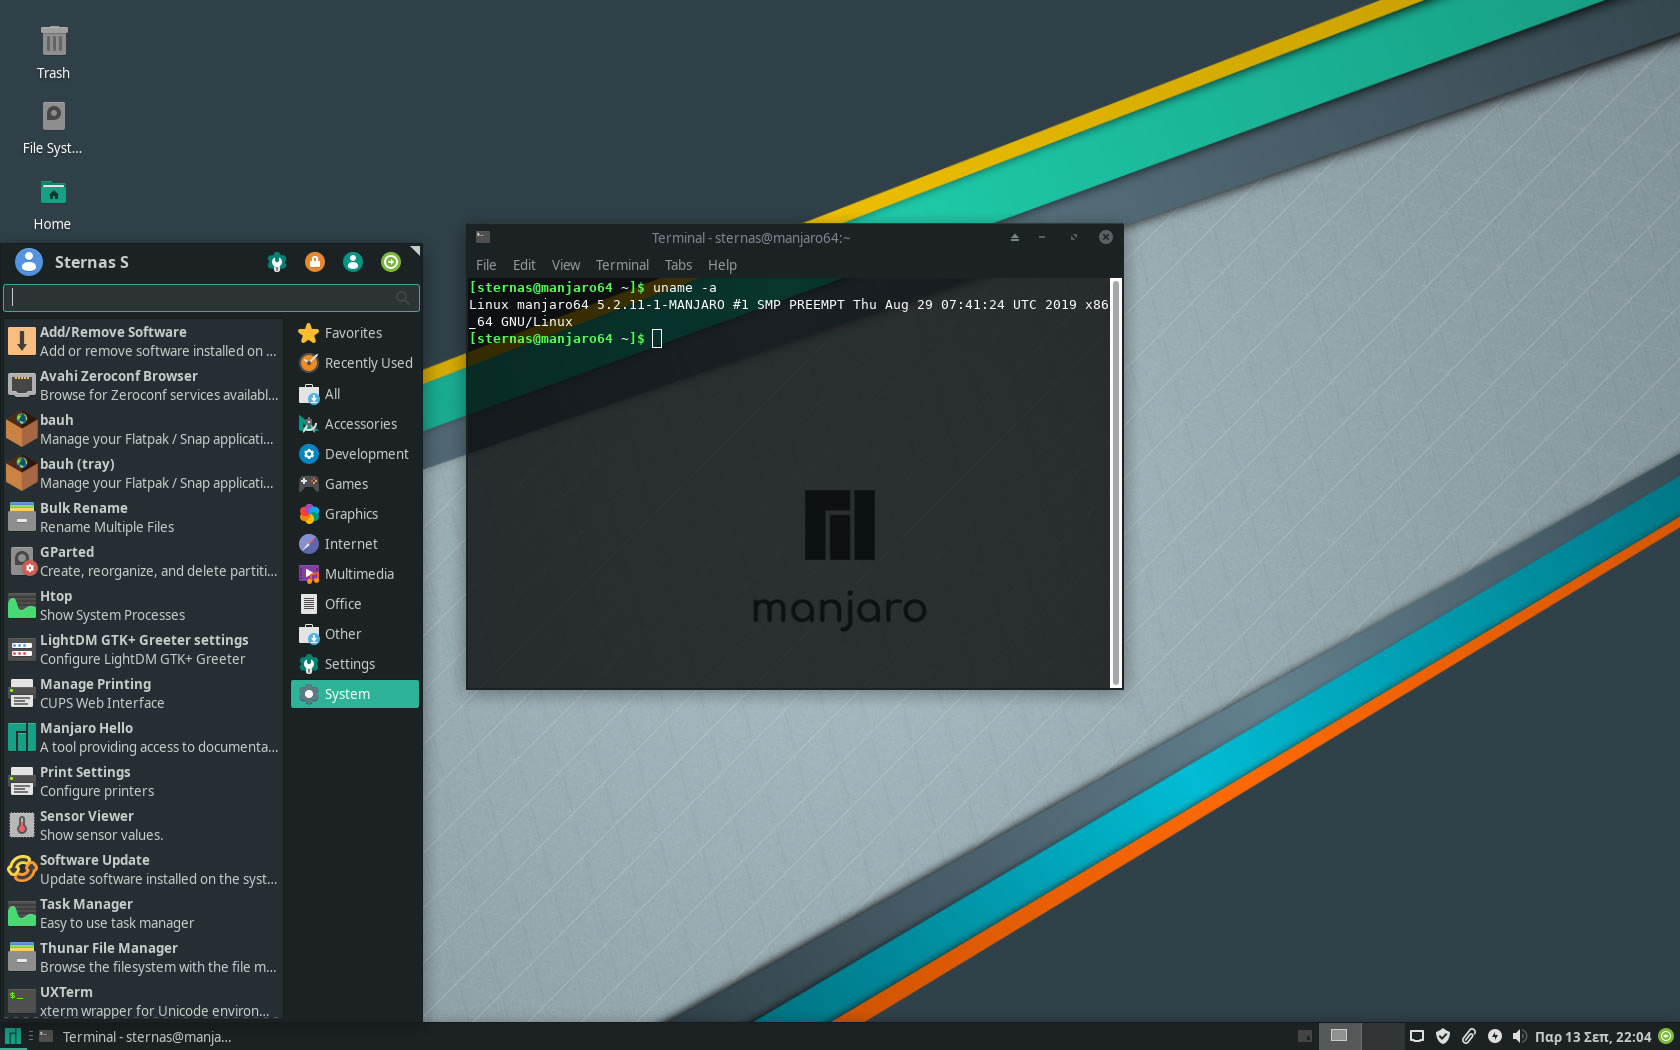
Task: Click the volume speaker tray icon
Action: tap(1519, 1036)
